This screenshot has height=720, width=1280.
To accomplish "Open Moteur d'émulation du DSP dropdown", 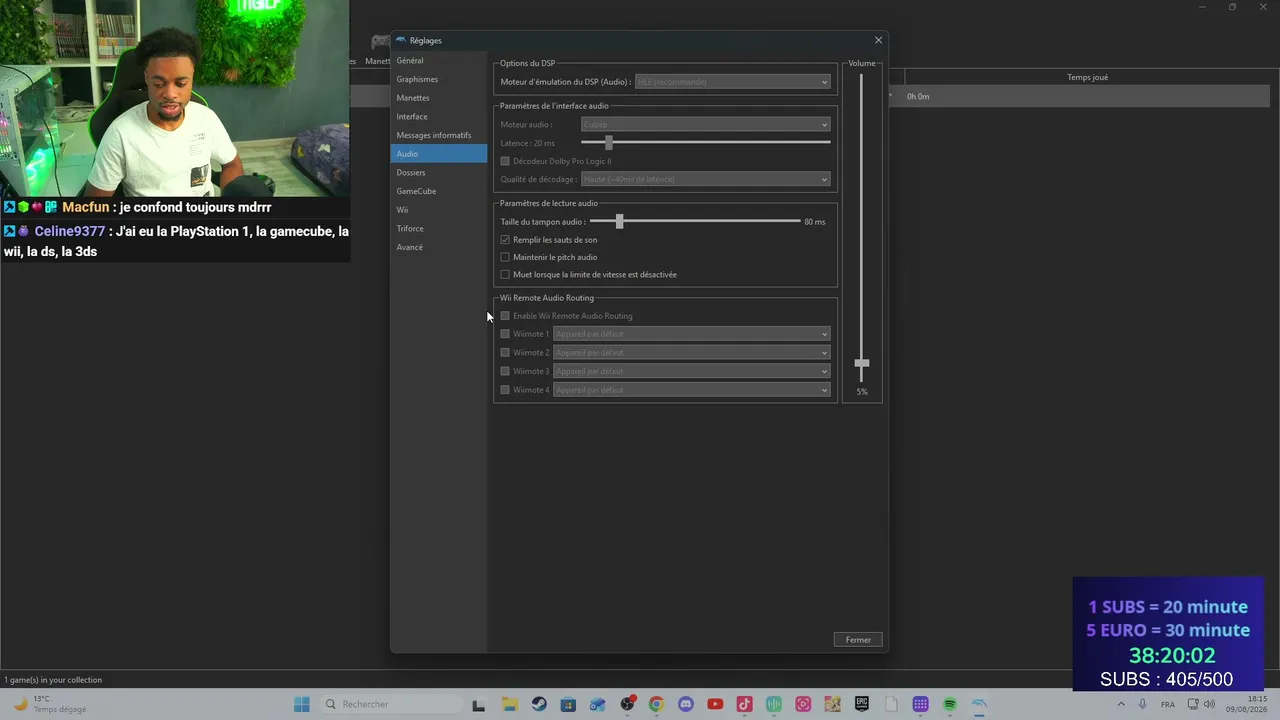I will (732, 82).
